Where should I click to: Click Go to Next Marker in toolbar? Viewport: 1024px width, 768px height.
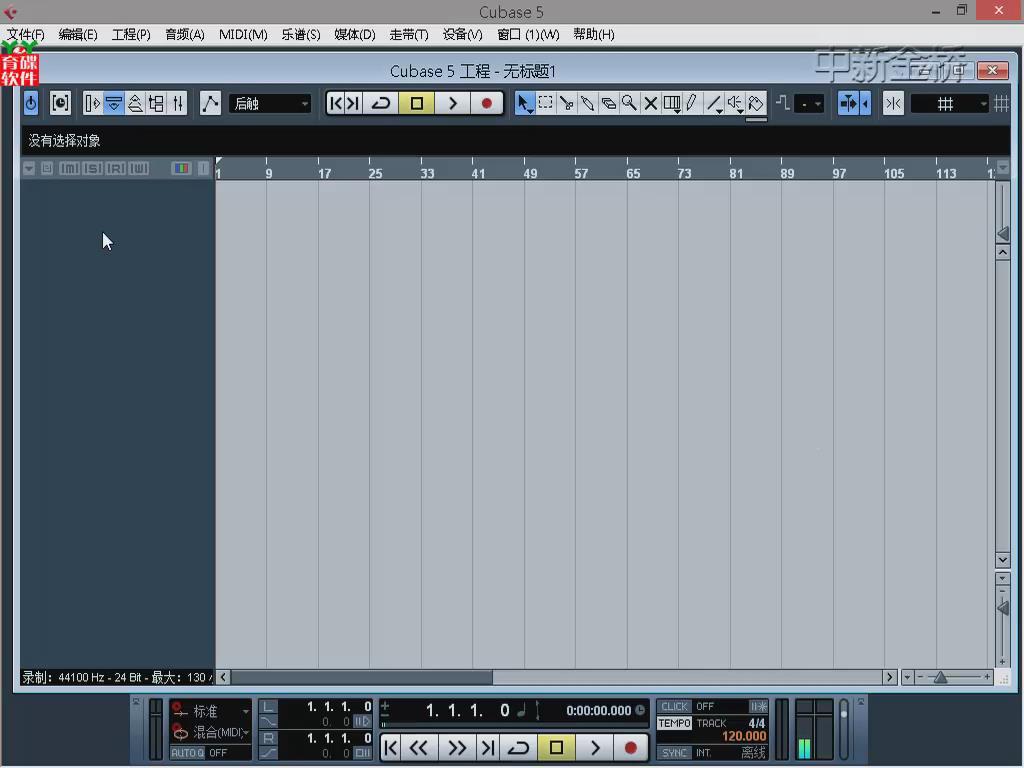tap(353, 103)
